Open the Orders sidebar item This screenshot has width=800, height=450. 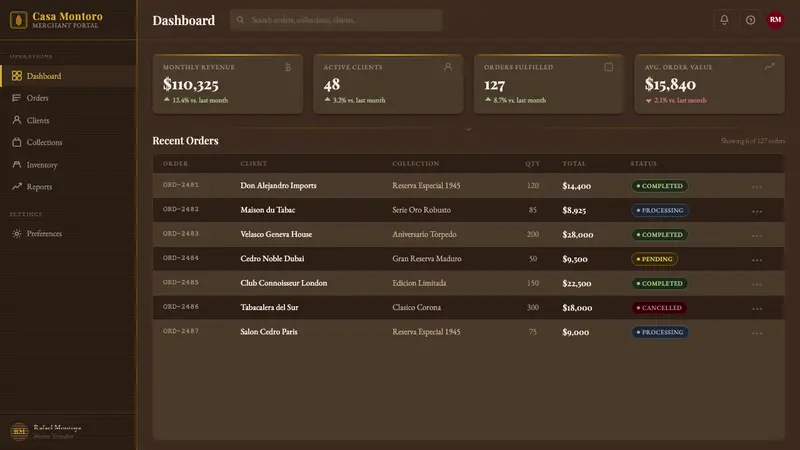click(68, 98)
